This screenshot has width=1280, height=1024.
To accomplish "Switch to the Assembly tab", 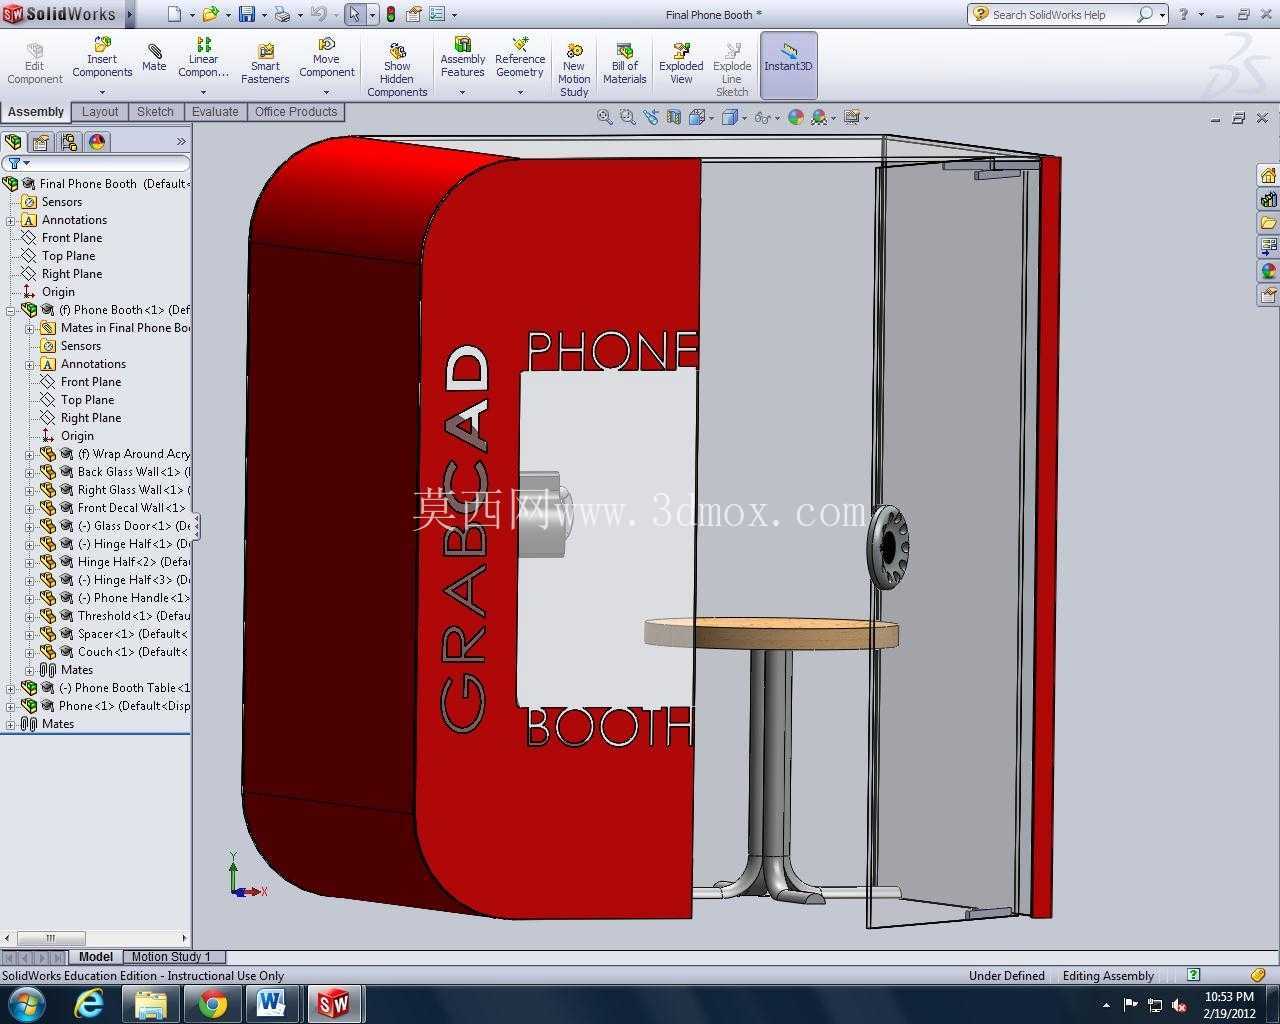I will coord(36,112).
